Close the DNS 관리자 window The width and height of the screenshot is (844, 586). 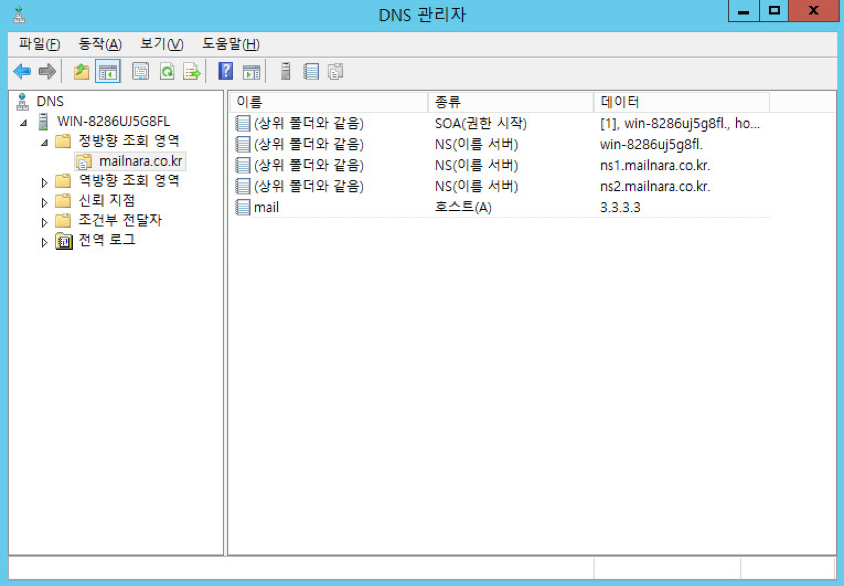(814, 11)
